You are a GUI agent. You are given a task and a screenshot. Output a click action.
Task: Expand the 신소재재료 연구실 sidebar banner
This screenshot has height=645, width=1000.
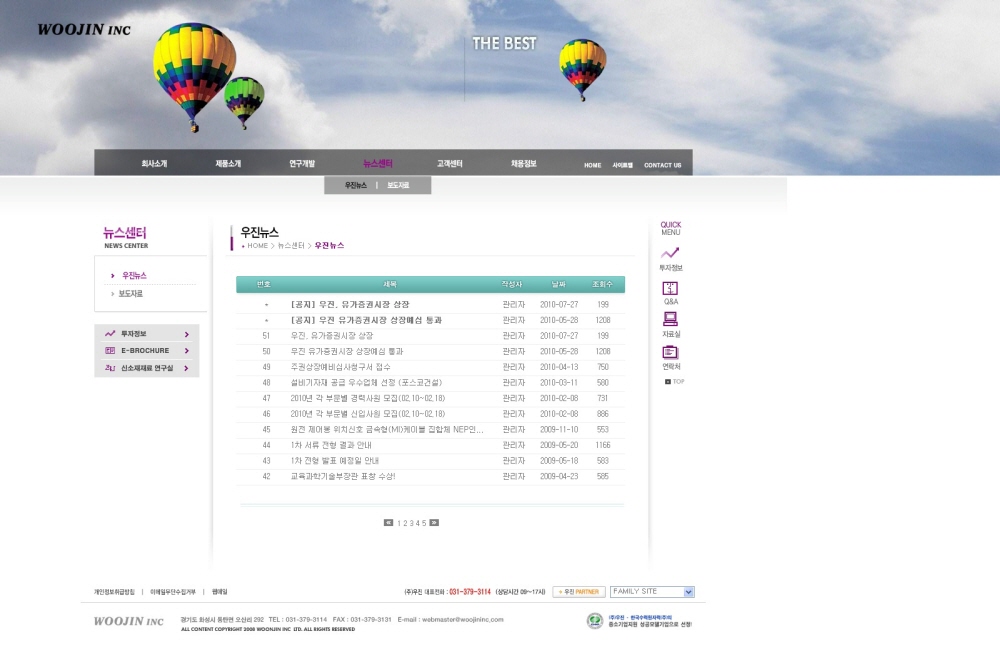[147, 368]
